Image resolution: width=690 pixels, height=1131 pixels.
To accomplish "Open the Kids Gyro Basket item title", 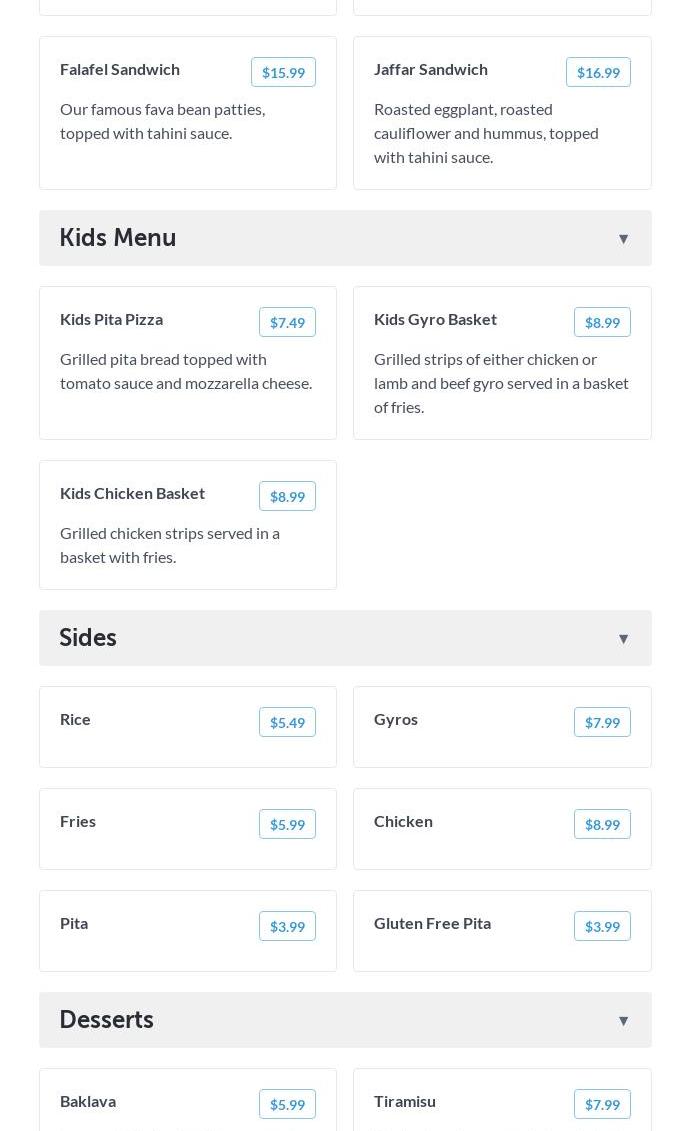I will [435, 319].
